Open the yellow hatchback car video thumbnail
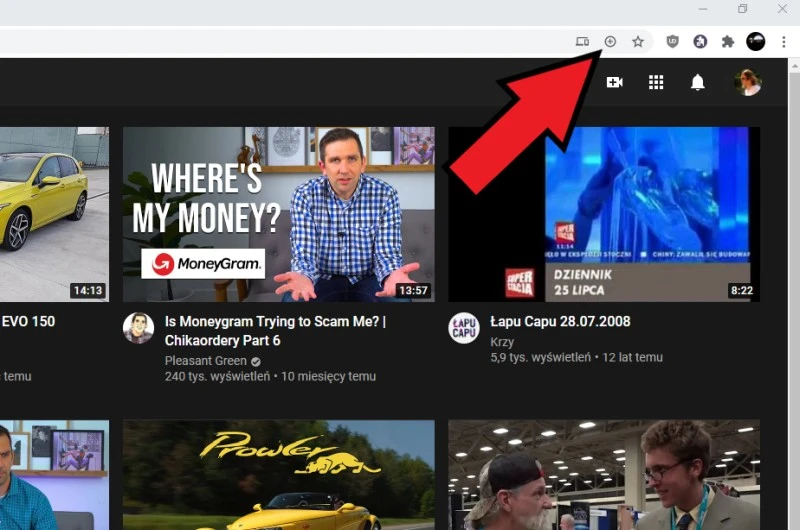Image resolution: width=800 pixels, height=530 pixels. [x=54, y=214]
